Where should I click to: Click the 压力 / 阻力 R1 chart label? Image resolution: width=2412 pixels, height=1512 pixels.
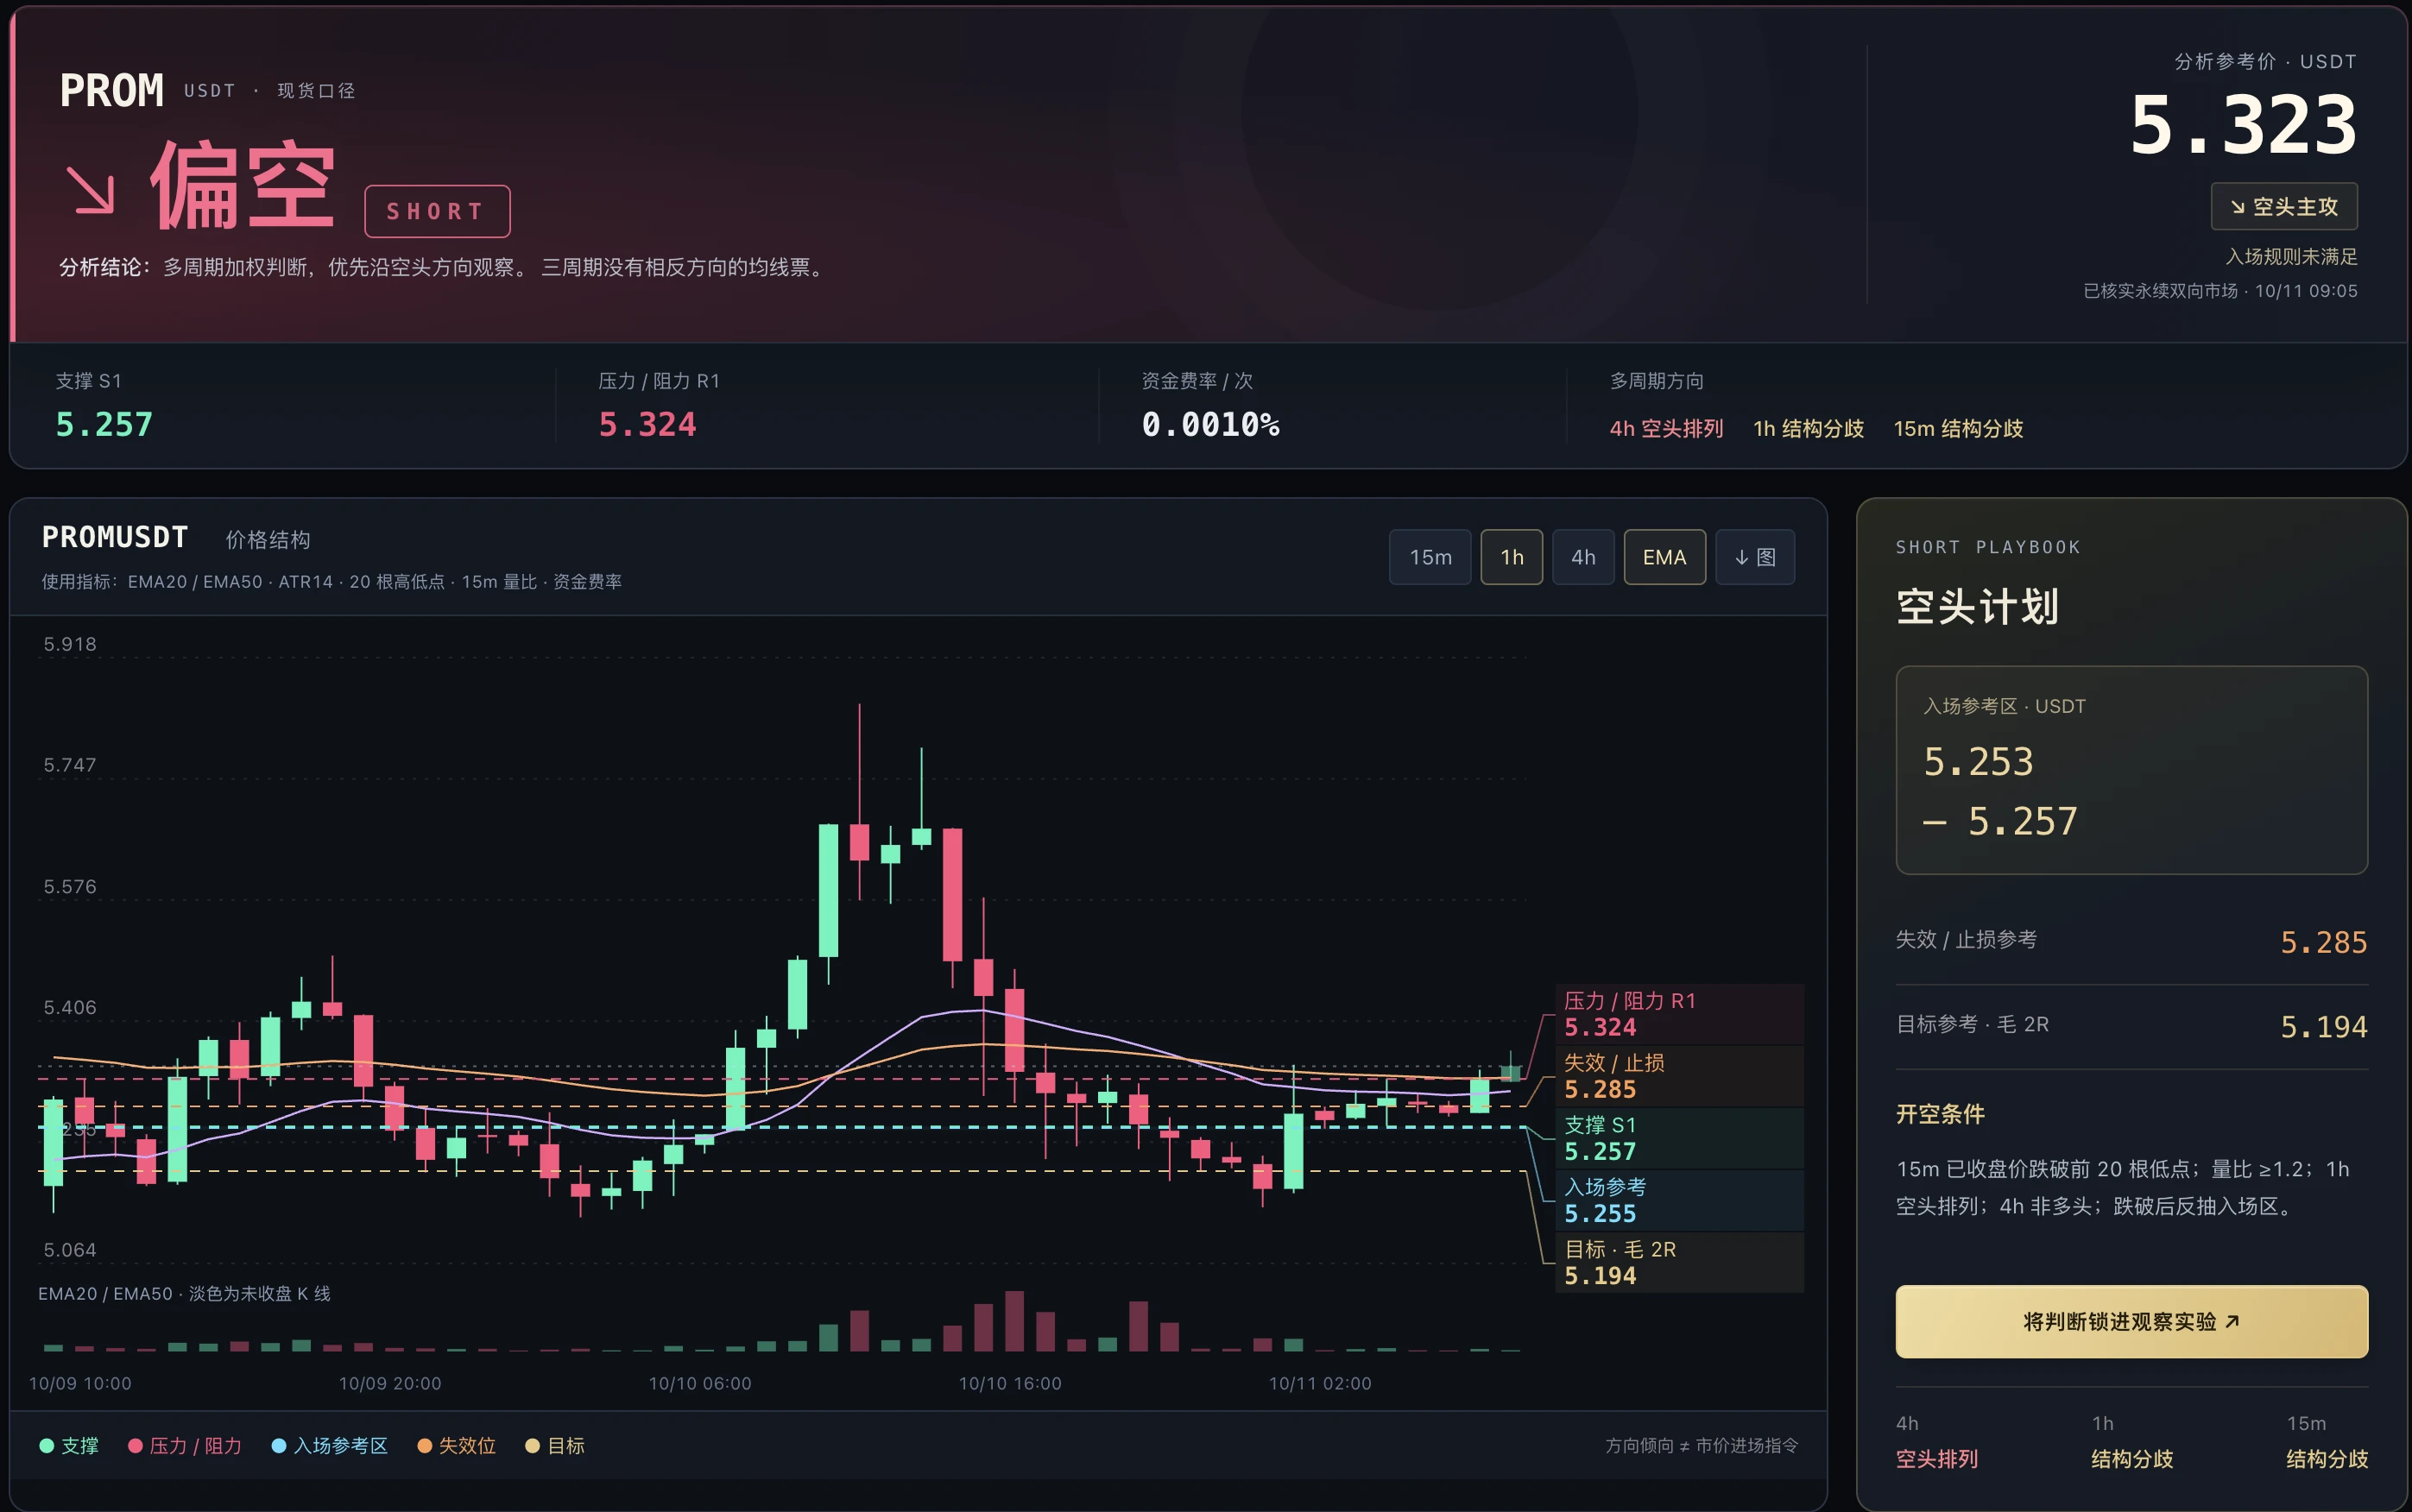pyautogui.click(x=1679, y=1014)
